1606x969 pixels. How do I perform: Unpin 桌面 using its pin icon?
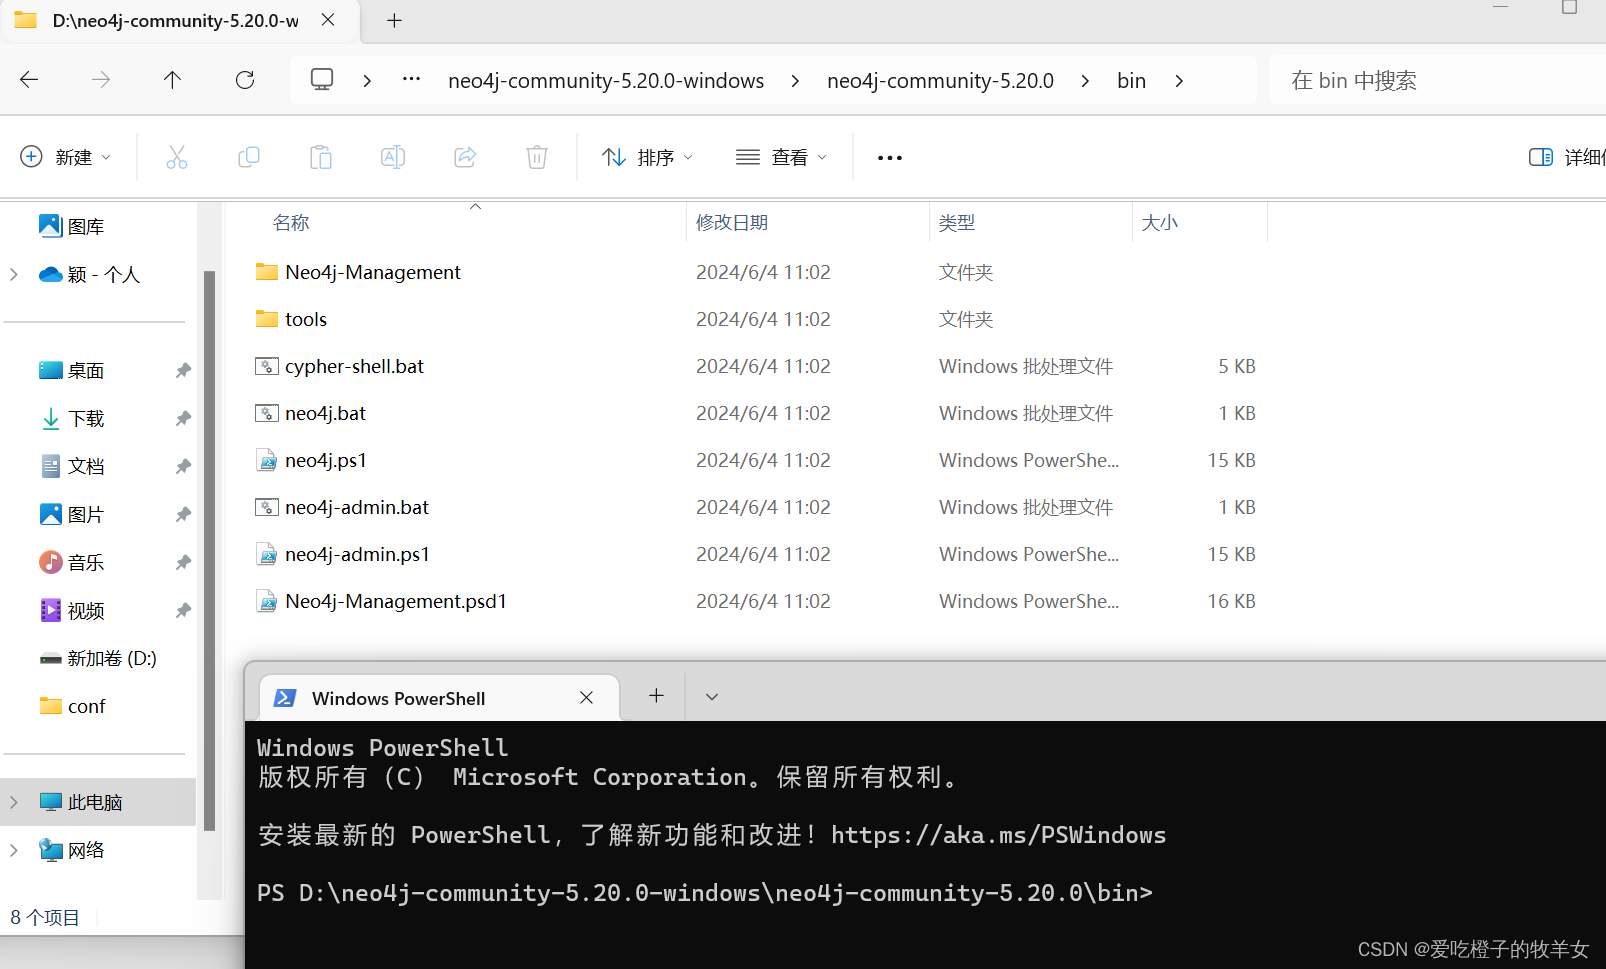click(183, 370)
